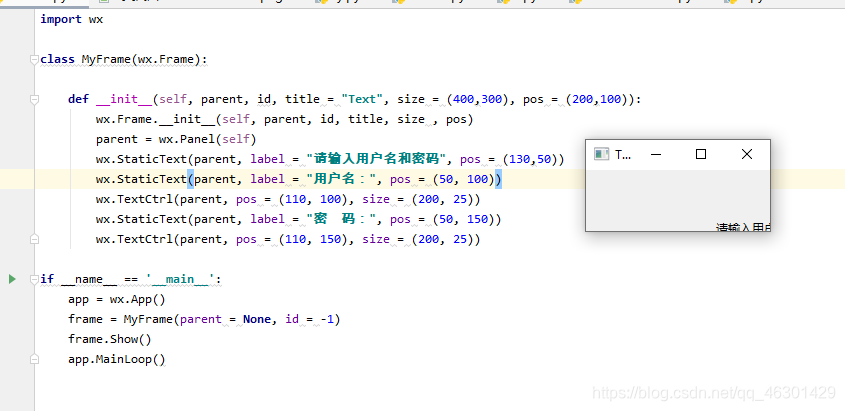Click the fold end marker beside the last TextCtrl line

click(x=34, y=239)
